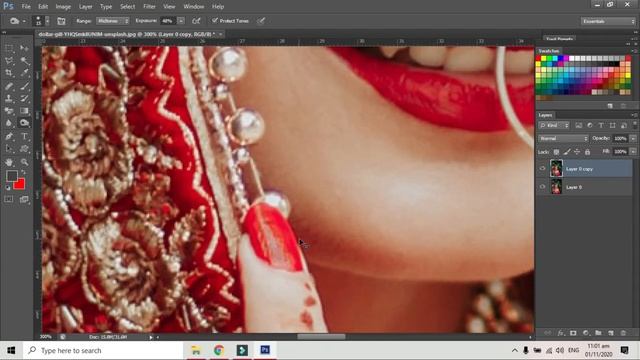This screenshot has width=640, height=360.
Task: Select the Rectangular Marquee tool
Action: (x=9, y=49)
